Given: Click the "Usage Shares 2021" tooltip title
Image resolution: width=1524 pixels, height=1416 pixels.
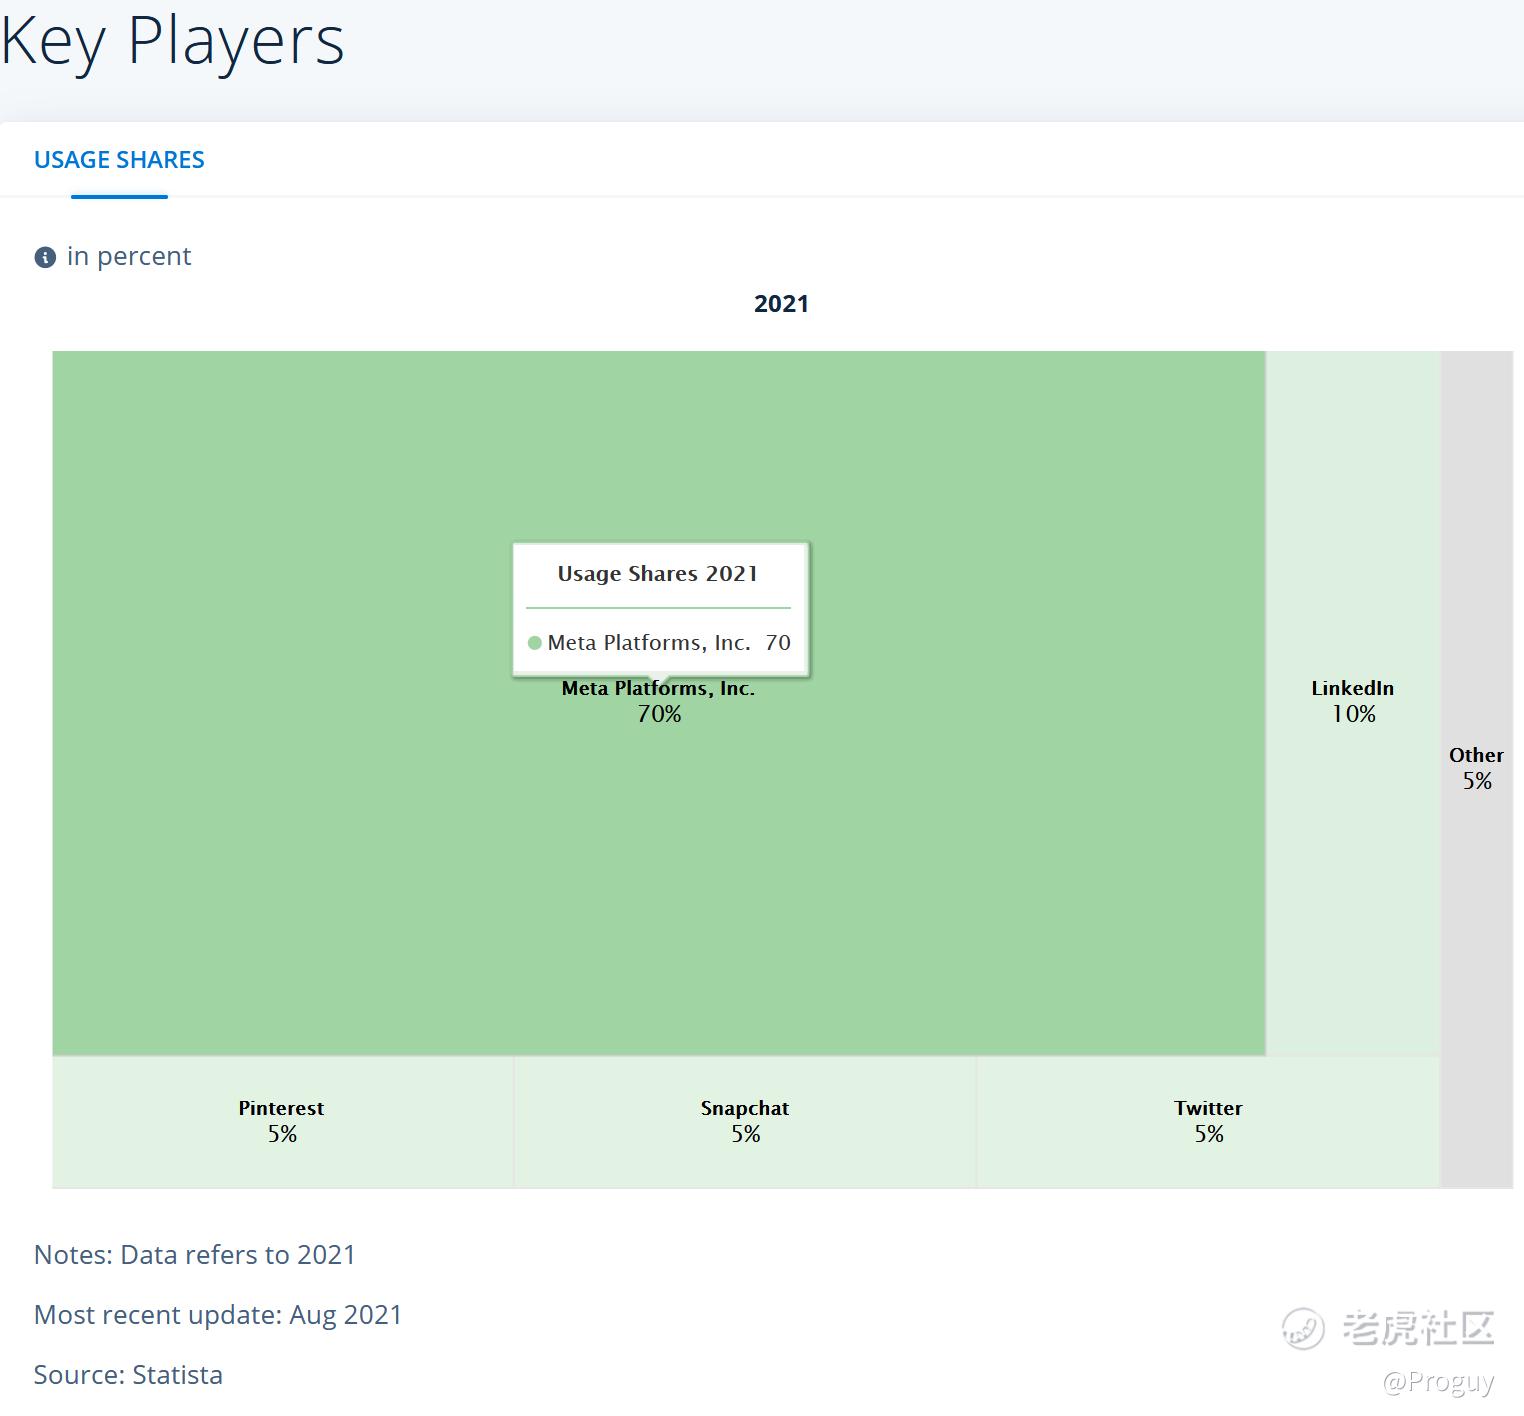Looking at the screenshot, I should 657,574.
